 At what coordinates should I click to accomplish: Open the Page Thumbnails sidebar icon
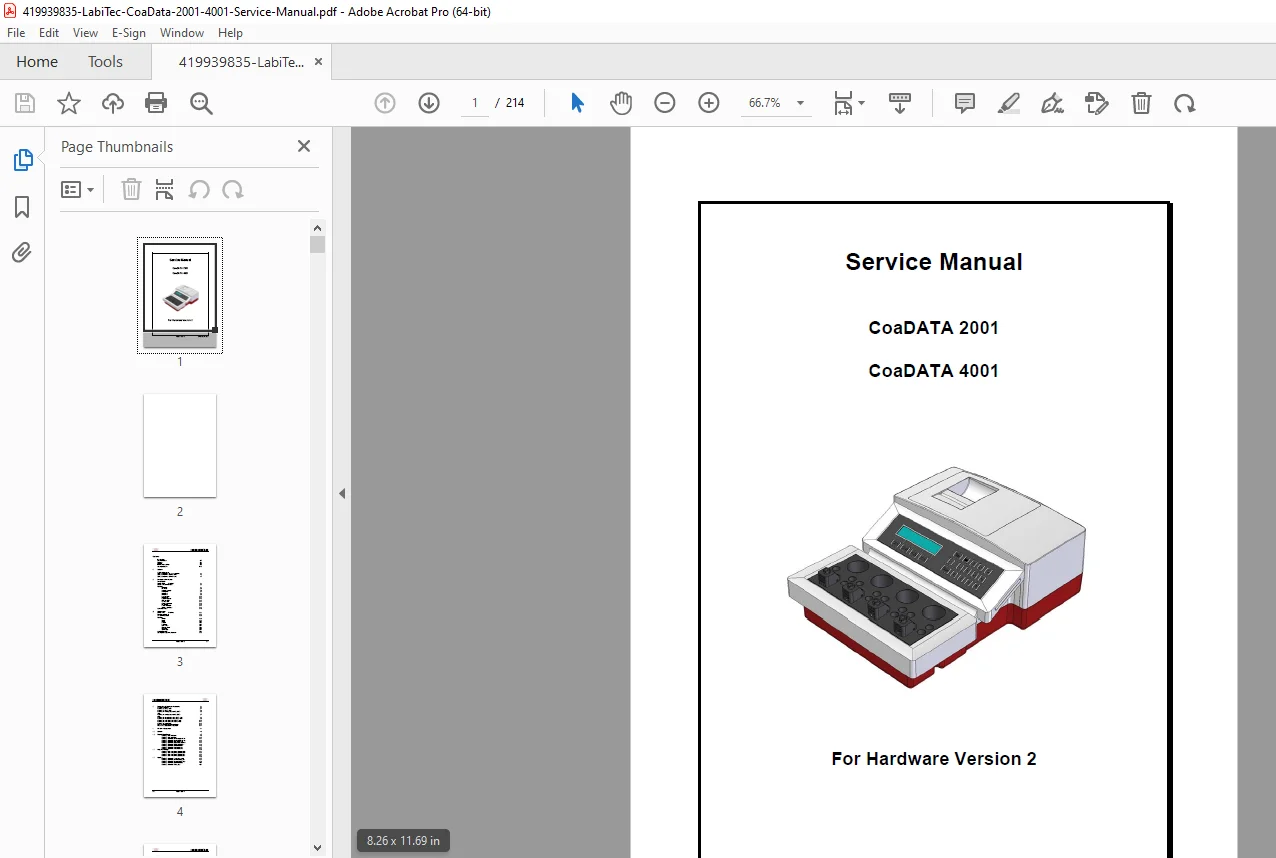tap(22, 160)
